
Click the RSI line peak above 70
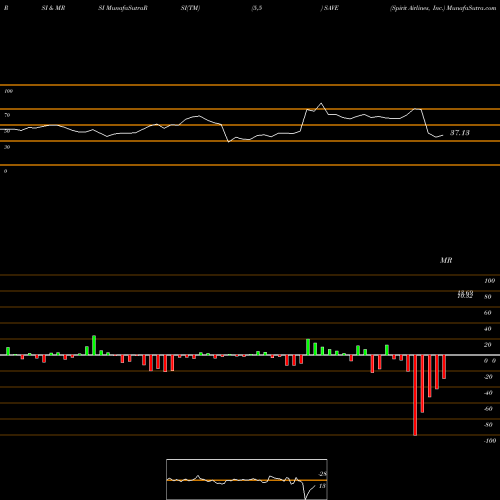[x=321, y=104]
